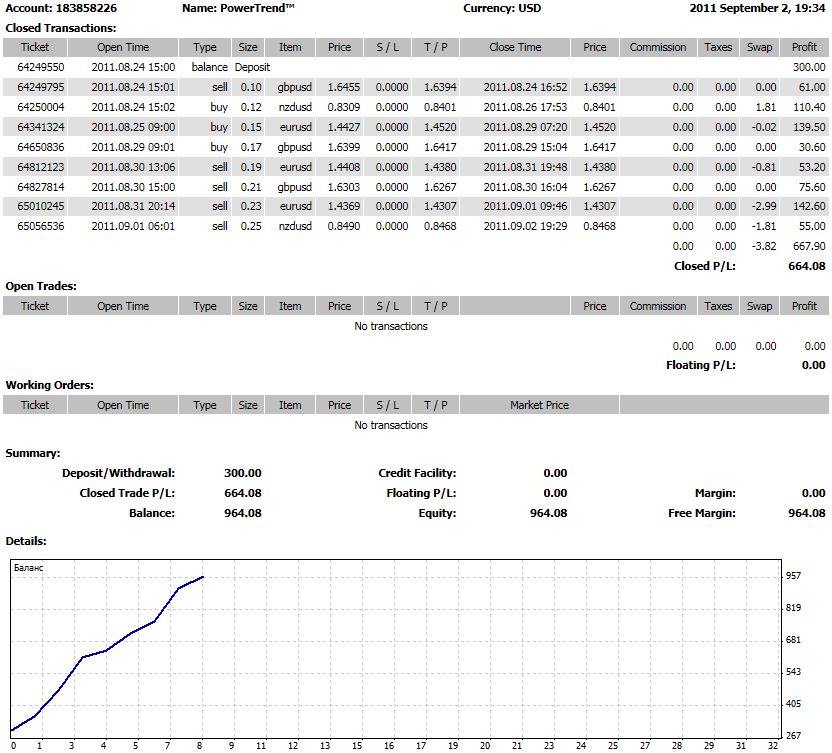This screenshot has height=753, width=832.
Task: Click profit value 110.40
Action: coord(809,107)
